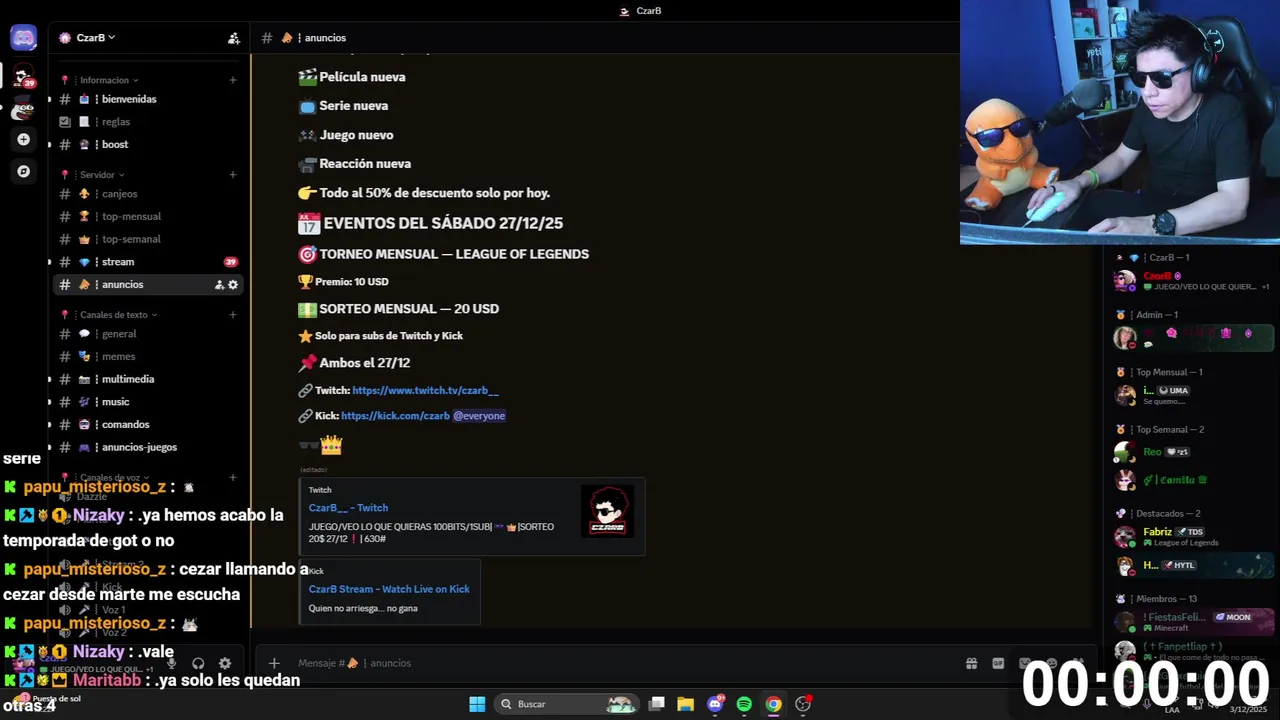Screen dimensions: 1280x720
Task: Open anuncios channel settings gear
Action: pyautogui.click(x=233, y=285)
